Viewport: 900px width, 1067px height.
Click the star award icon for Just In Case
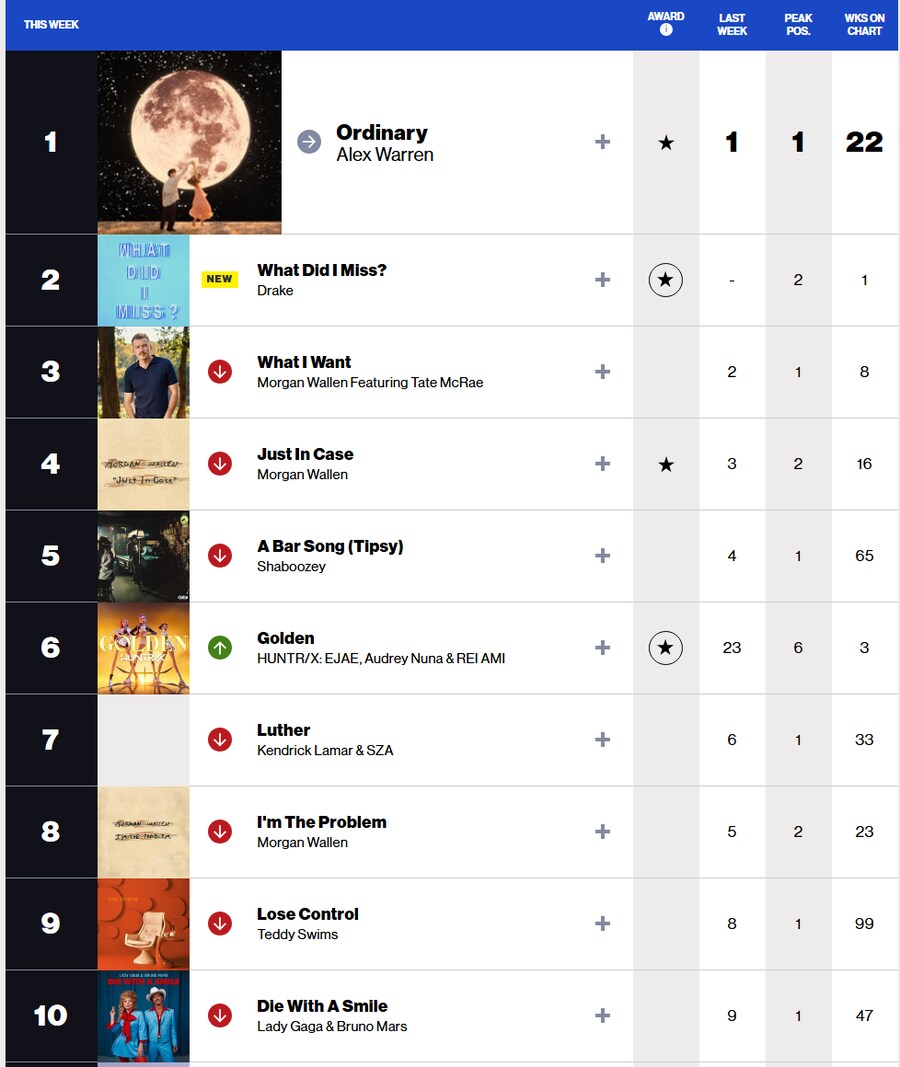(666, 464)
